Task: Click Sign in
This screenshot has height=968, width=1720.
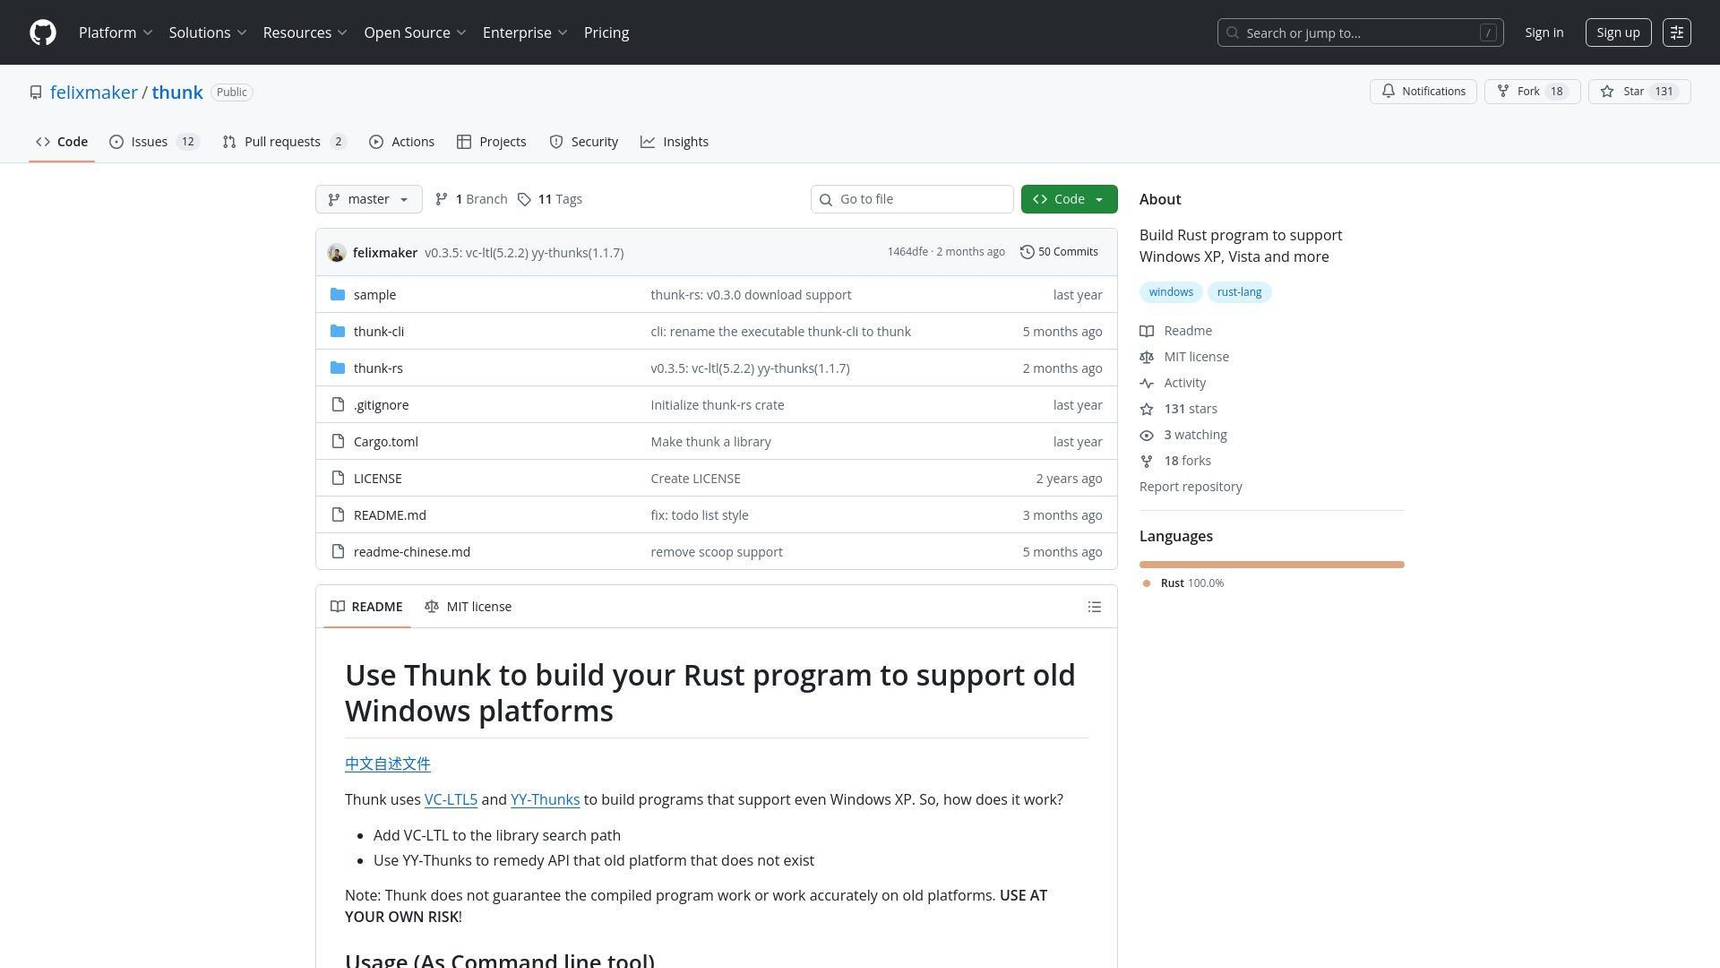Action: coord(1543,33)
